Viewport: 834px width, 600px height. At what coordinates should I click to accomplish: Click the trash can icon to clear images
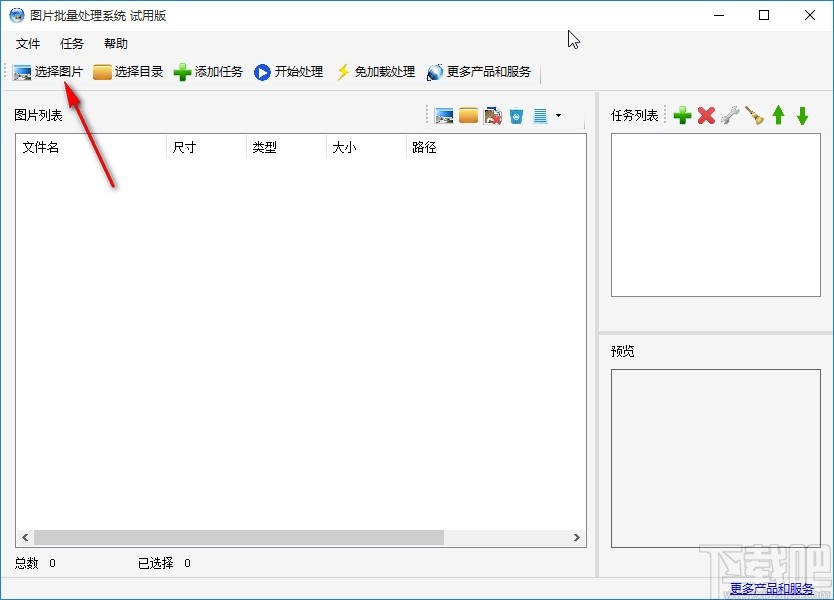[517, 114]
